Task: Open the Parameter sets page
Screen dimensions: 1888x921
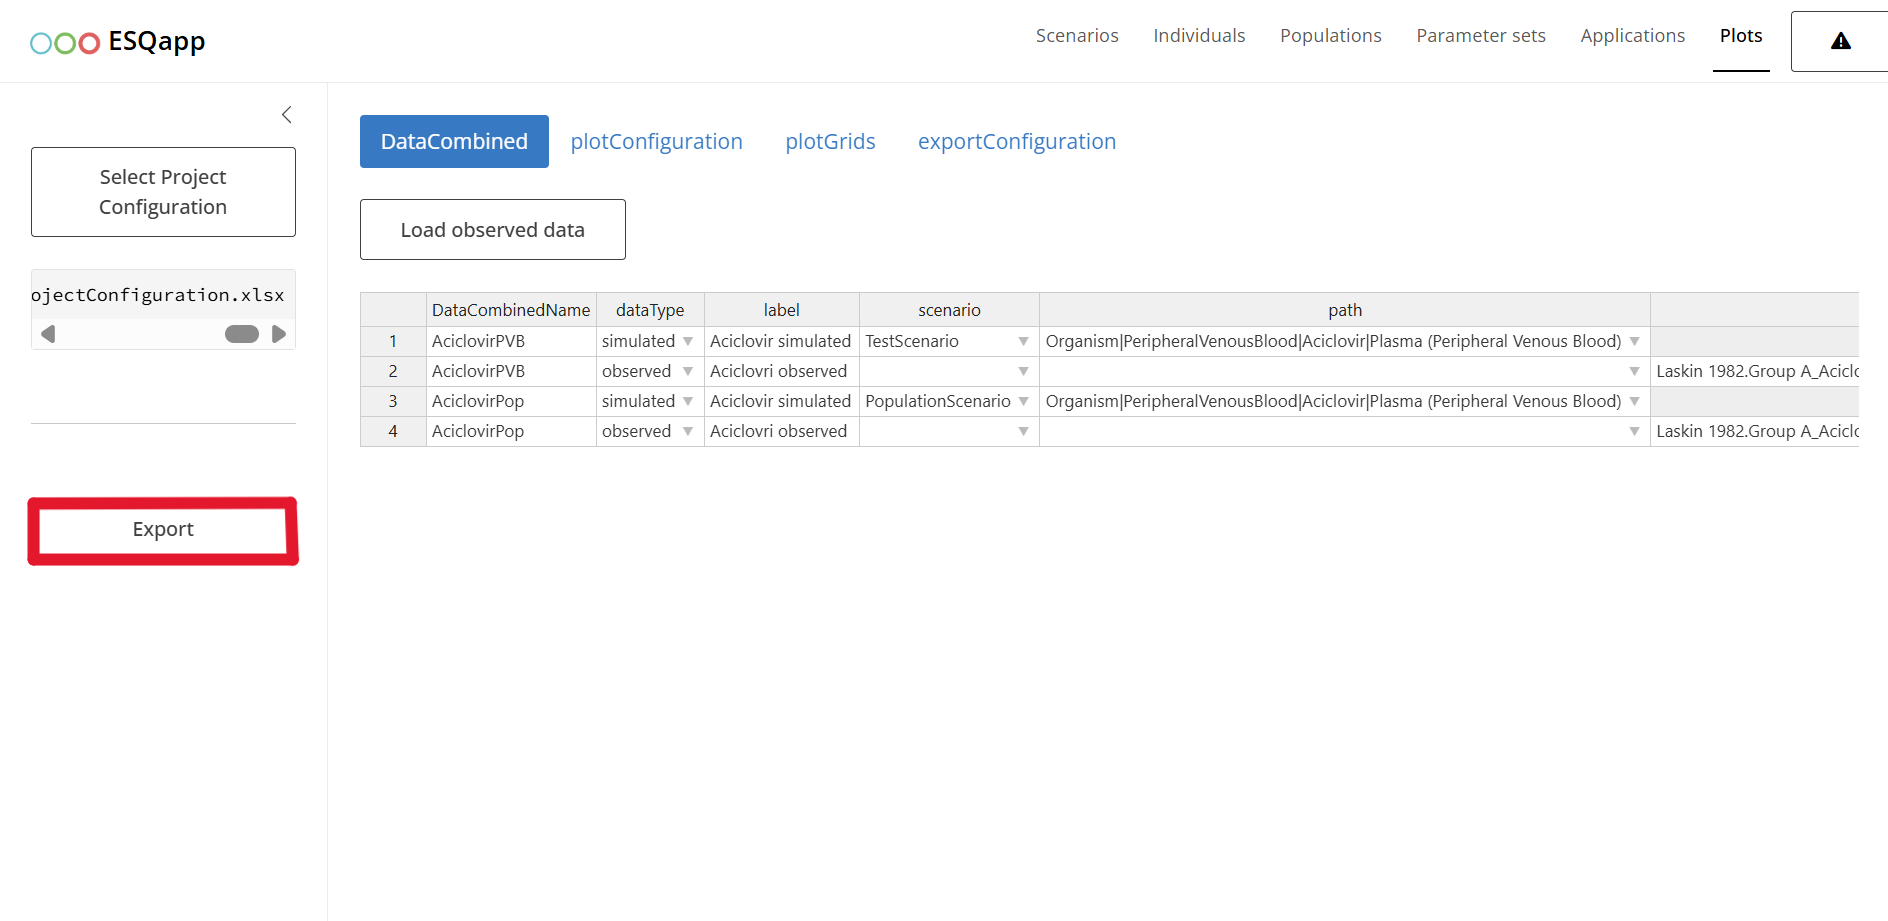Action: 1480,36
